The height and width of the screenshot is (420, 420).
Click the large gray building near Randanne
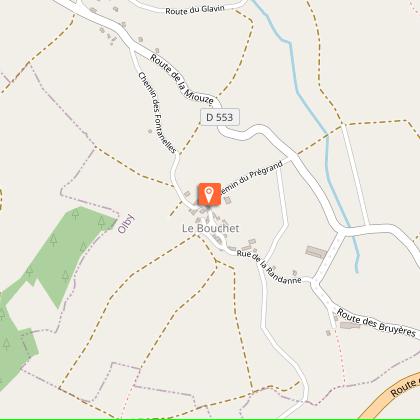pyautogui.click(x=316, y=252)
